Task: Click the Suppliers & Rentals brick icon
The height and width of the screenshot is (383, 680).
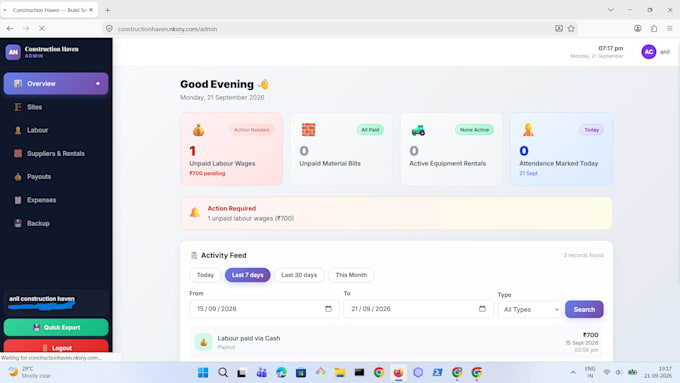Action: (18, 154)
